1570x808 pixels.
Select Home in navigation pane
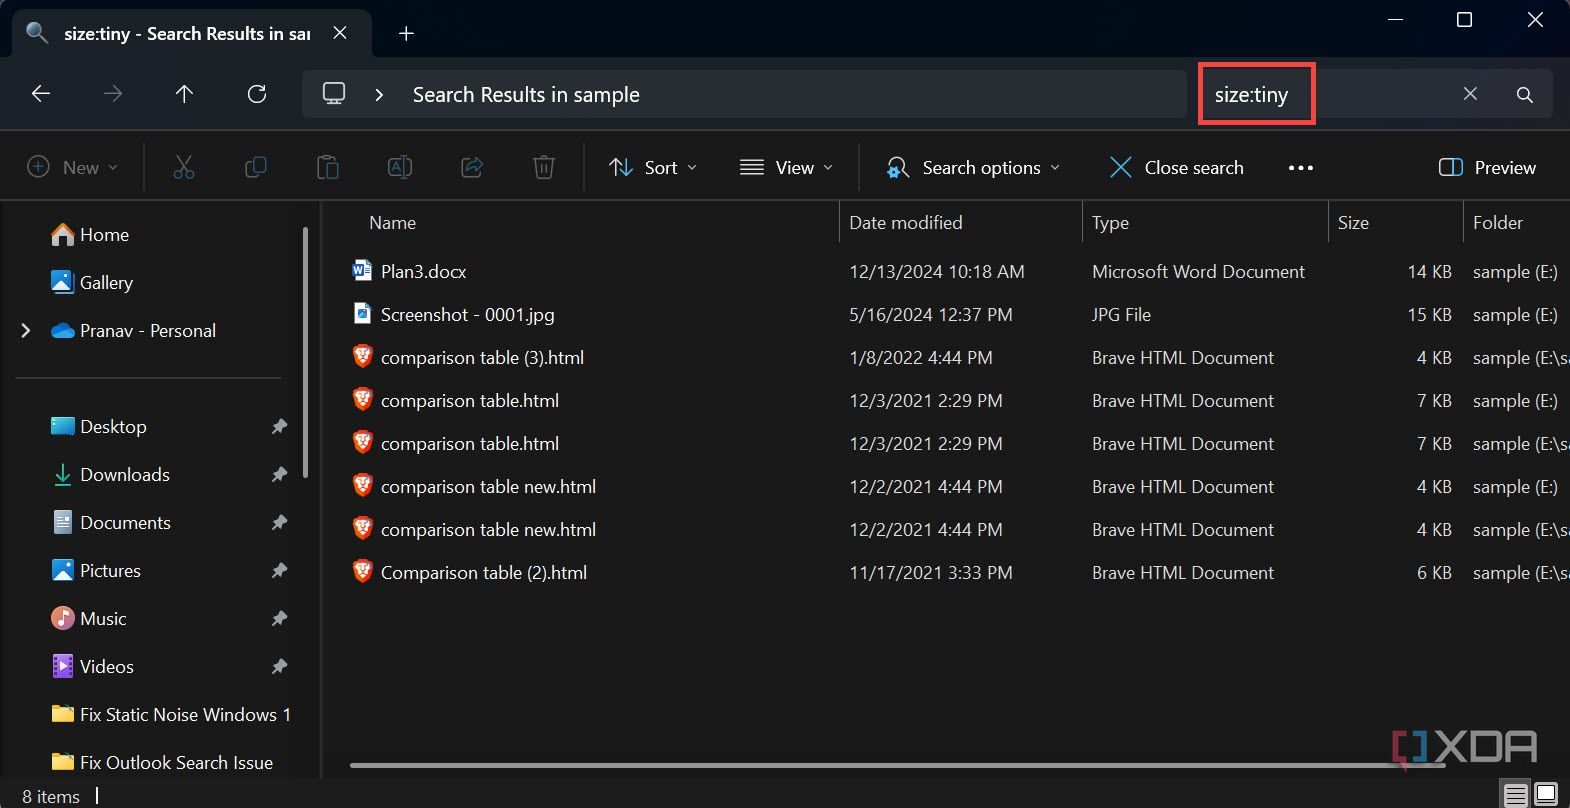(x=90, y=235)
